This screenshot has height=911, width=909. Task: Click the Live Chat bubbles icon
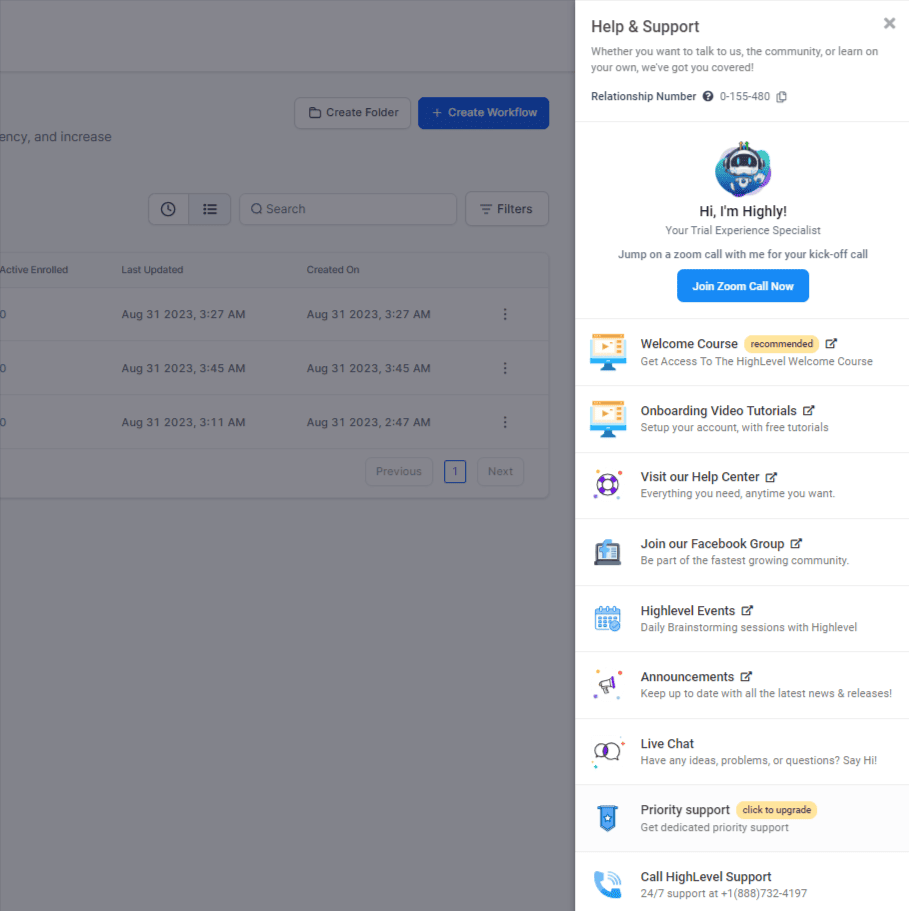(608, 751)
